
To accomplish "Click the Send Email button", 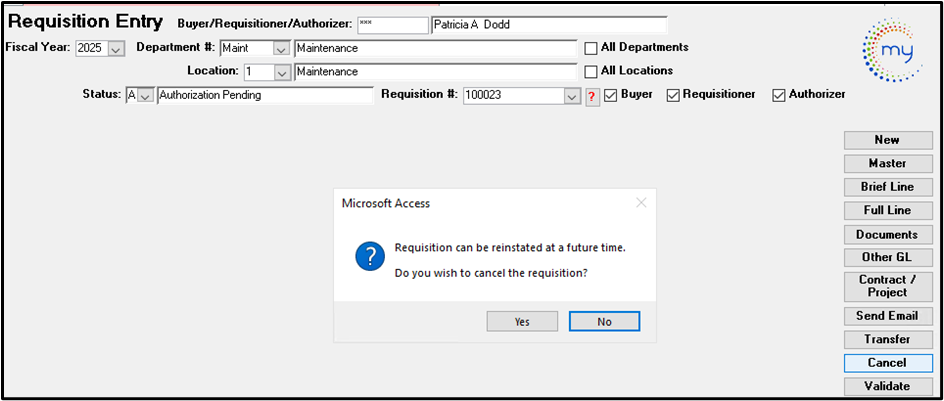I will [888, 316].
